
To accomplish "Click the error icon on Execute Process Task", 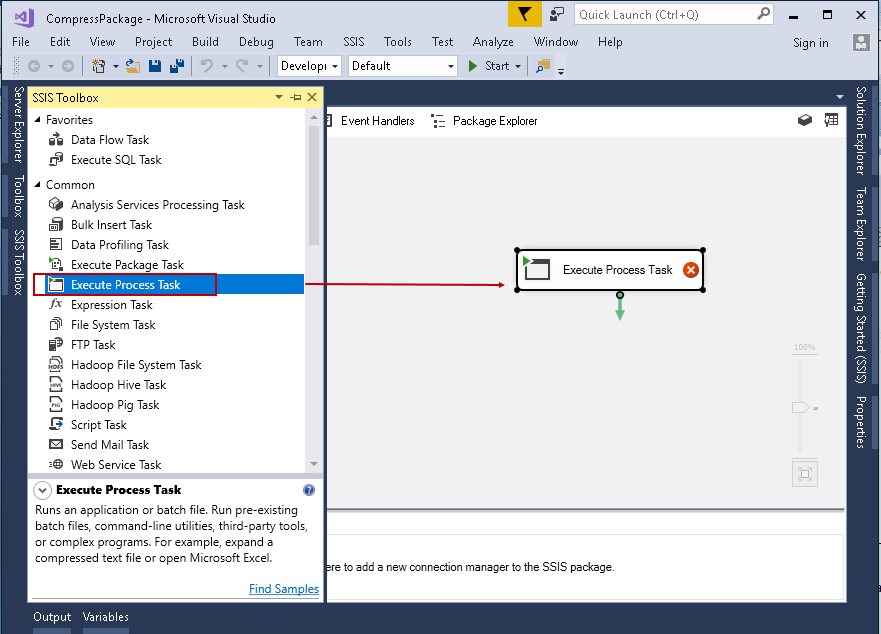I will [691, 270].
